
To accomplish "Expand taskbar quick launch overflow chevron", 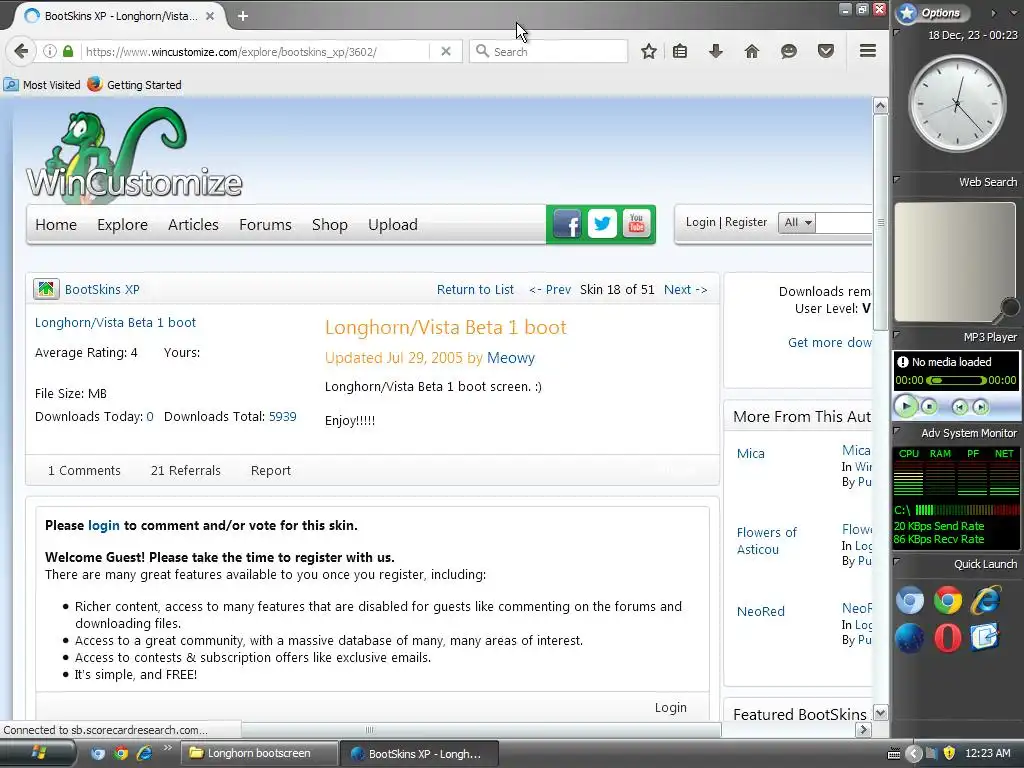I will click(x=167, y=748).
